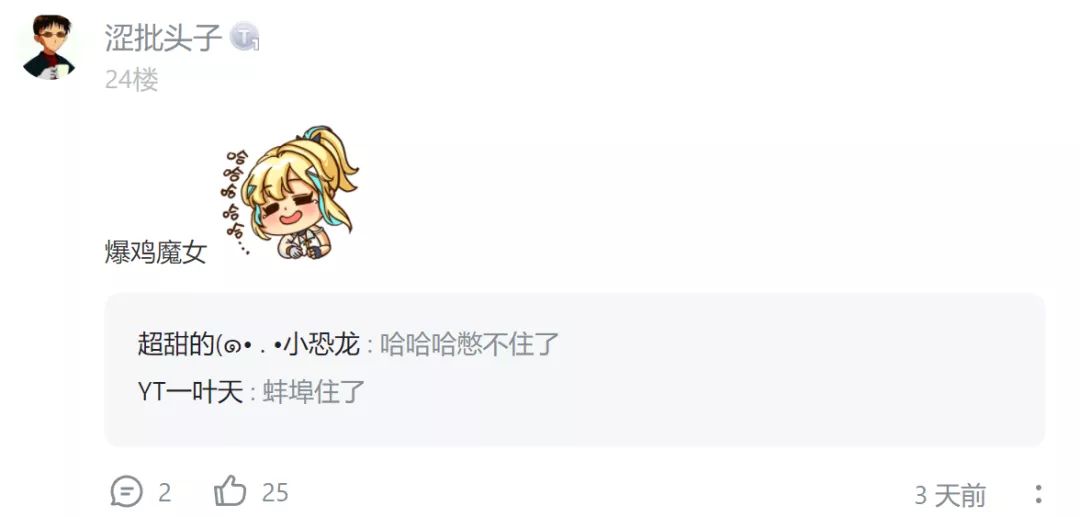Open the YT一叶天 user profile
The width and height of the screenshot is (1080, 517).
click(190, 392)
